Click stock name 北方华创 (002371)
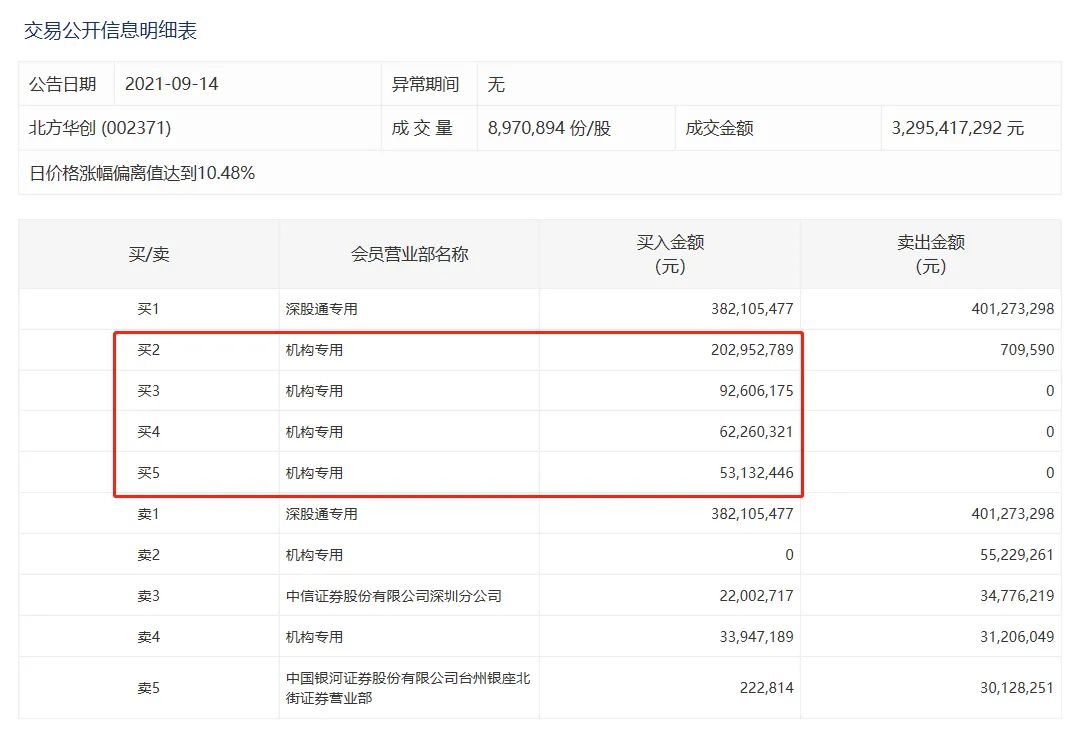 tap(100, 128)
